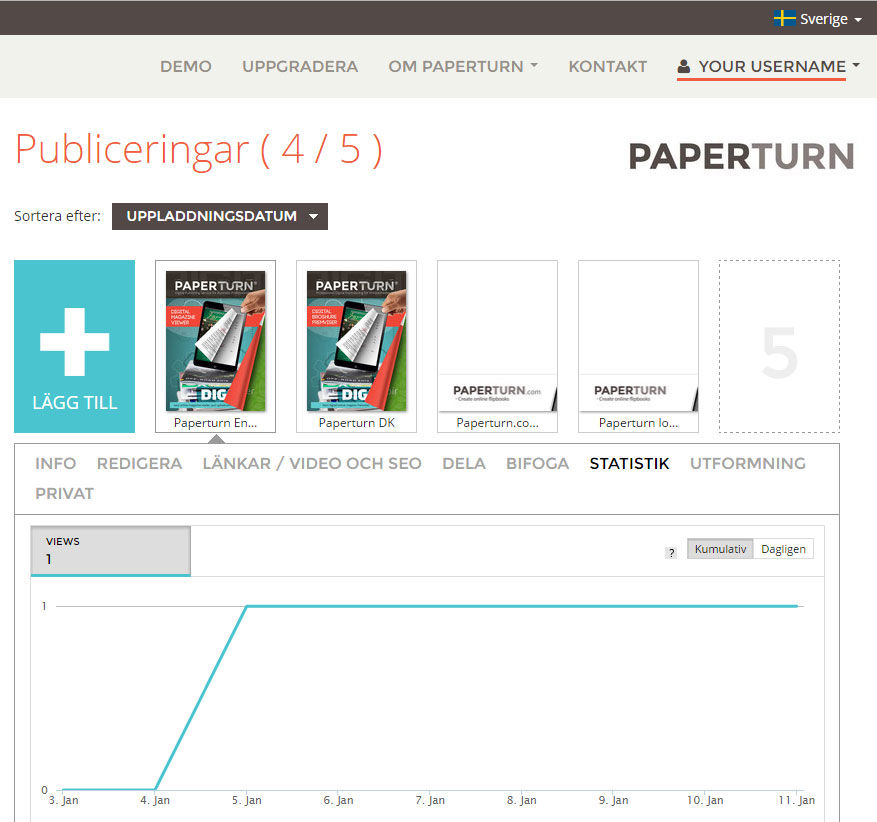
Task: Switch chart to Kumulativ mode
Action: [x=720, y=549]
